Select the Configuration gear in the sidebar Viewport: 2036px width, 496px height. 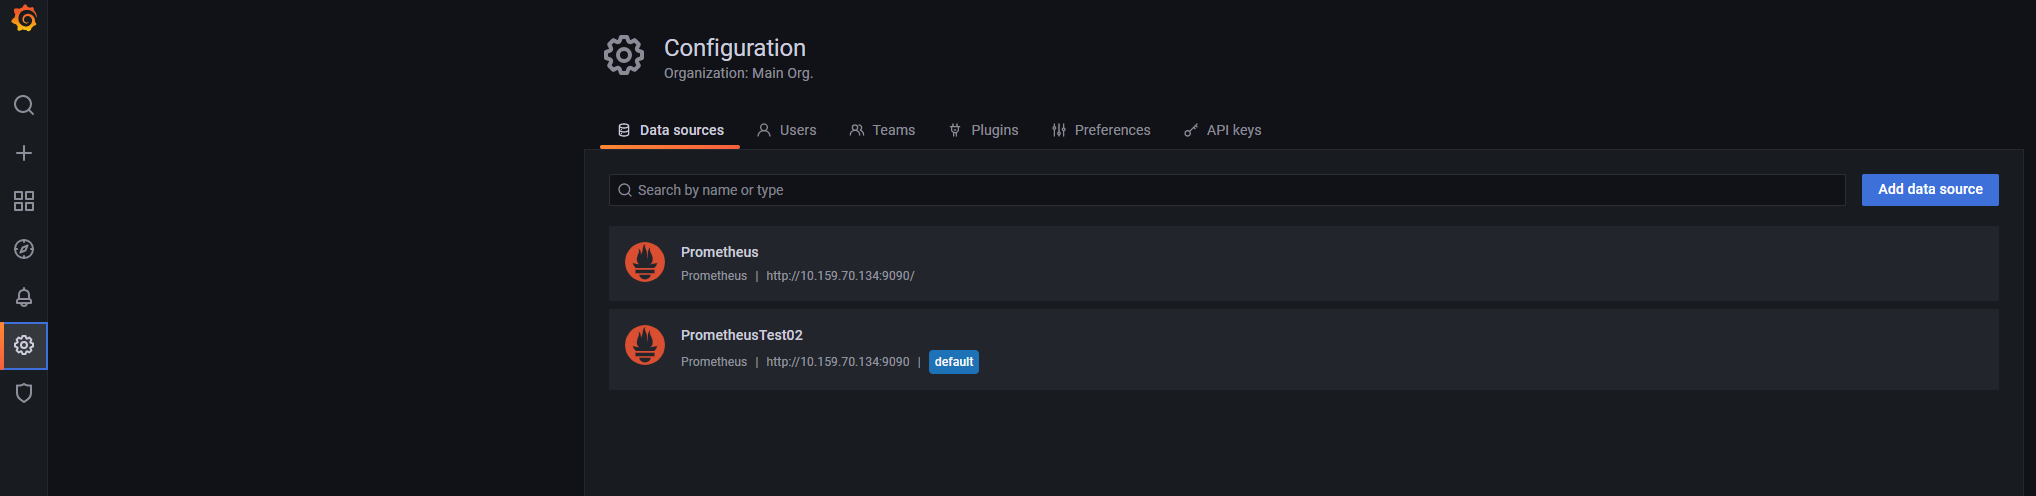(24, 345)
